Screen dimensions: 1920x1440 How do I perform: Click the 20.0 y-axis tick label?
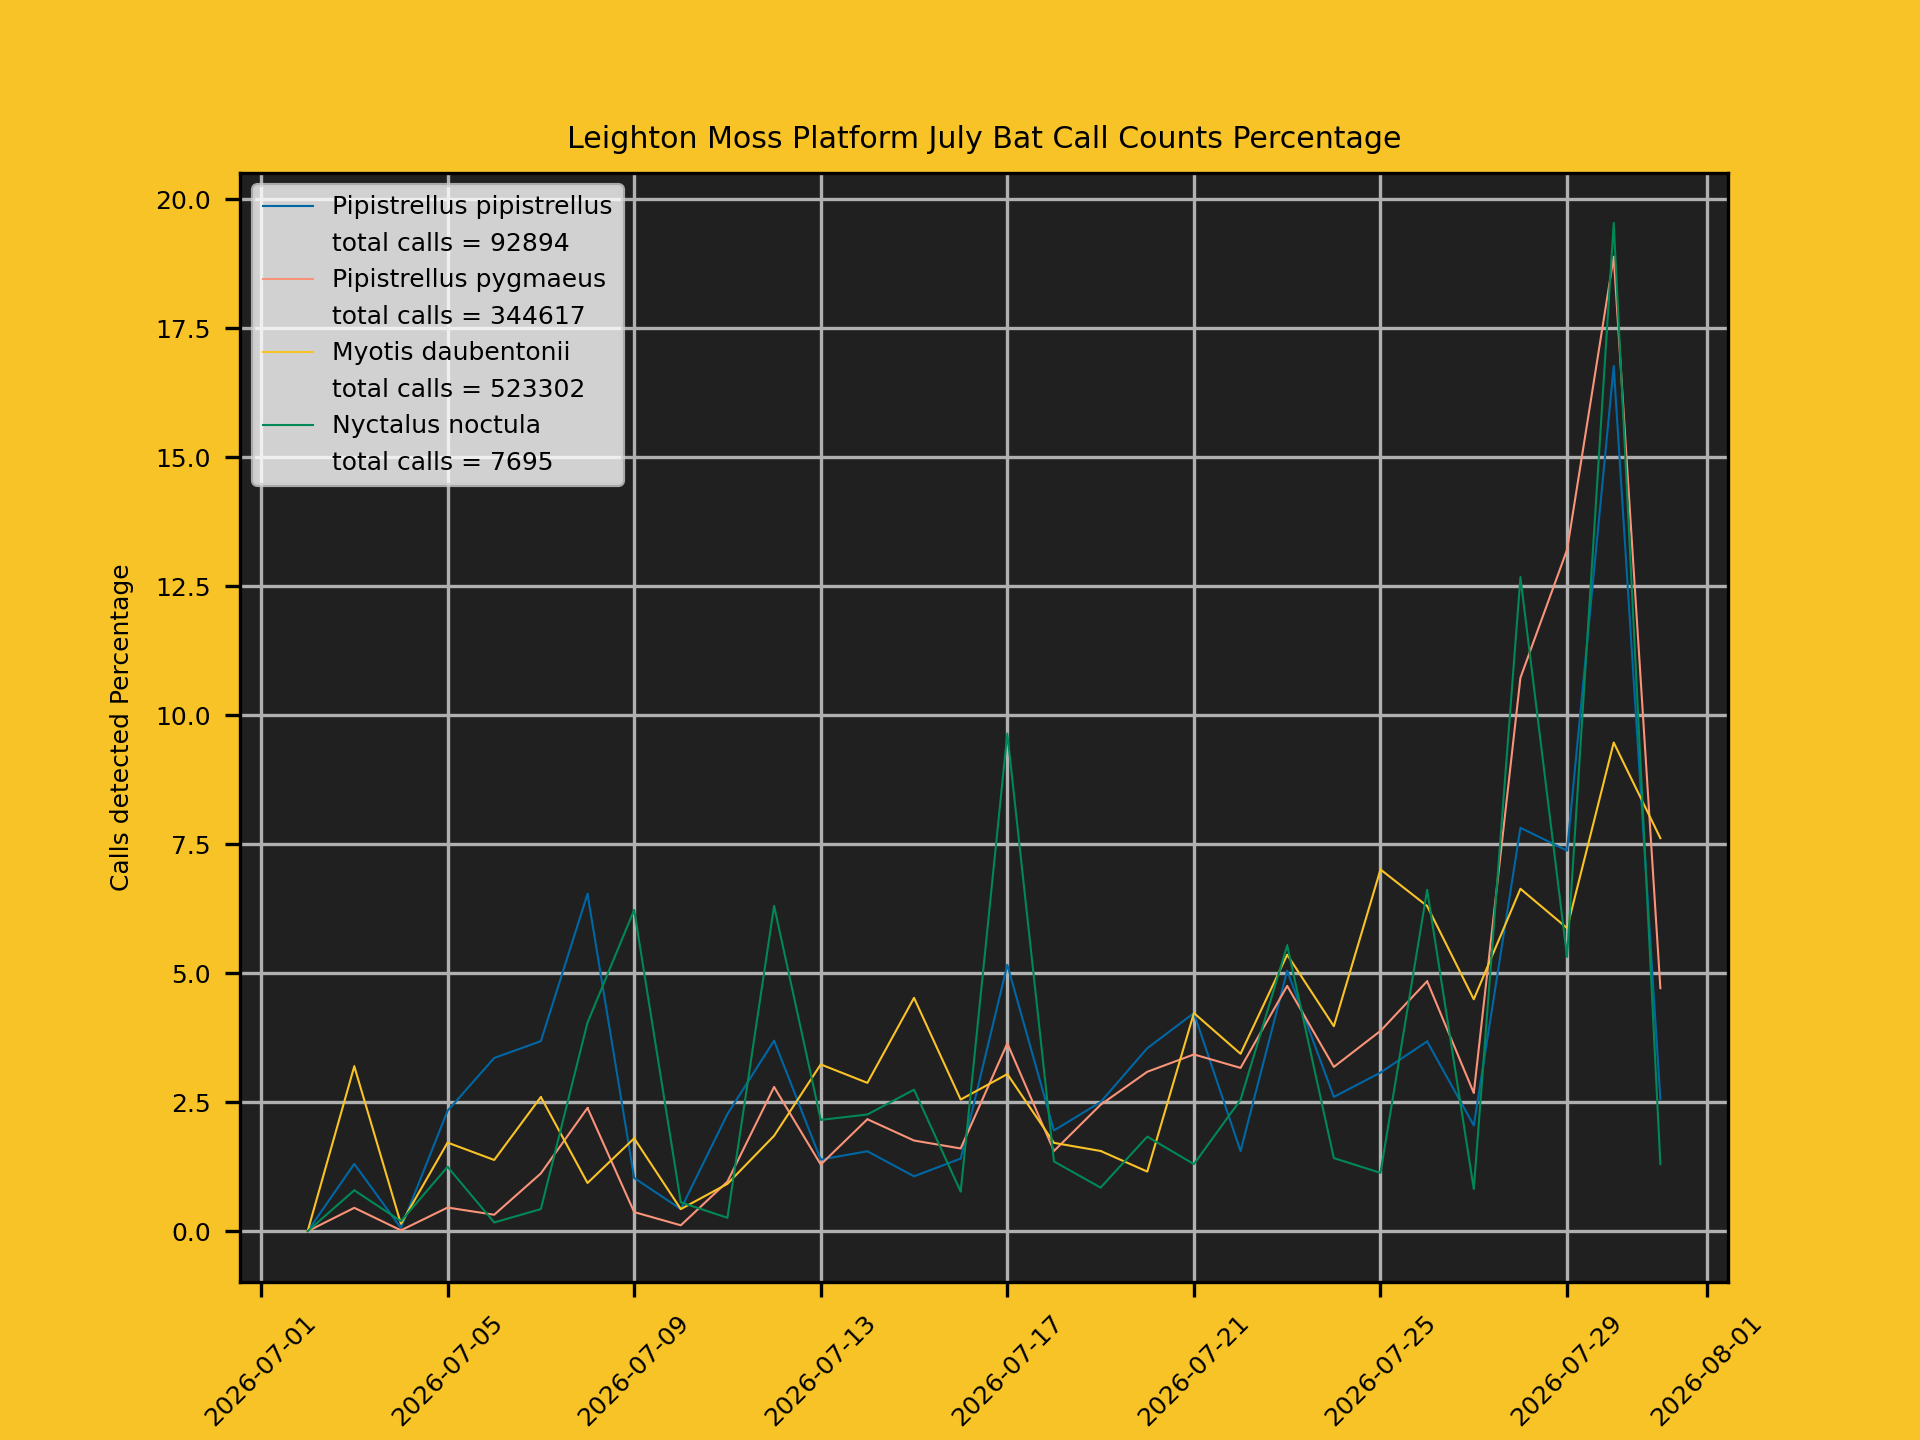184,200
